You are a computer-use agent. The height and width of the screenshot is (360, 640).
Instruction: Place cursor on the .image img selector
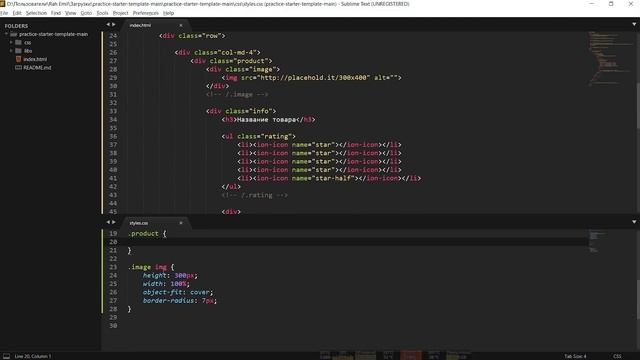(147, 267)
